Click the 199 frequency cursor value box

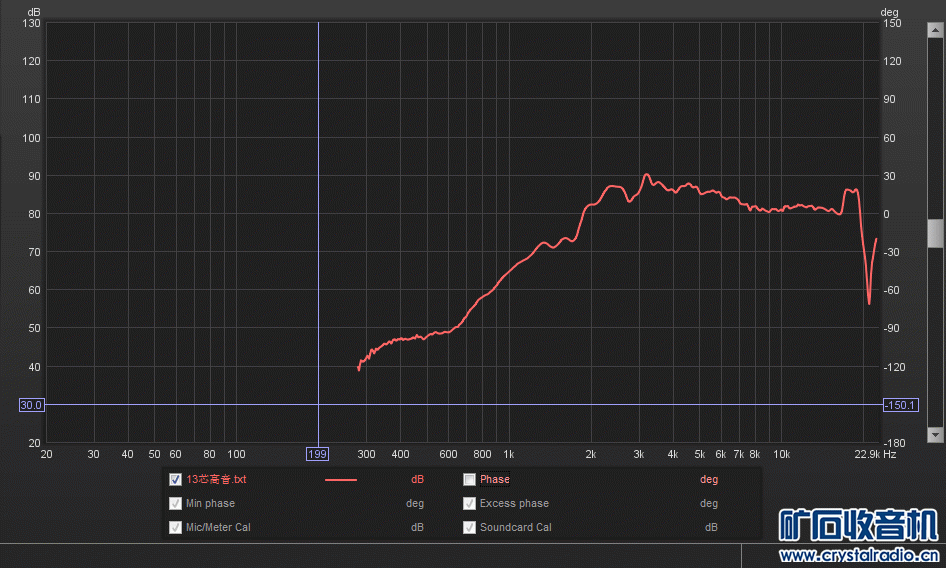click(317, 454)
